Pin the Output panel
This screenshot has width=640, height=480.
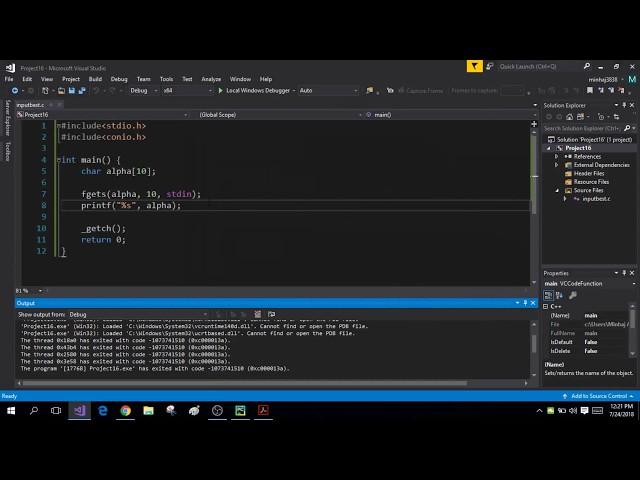(525, 303)
